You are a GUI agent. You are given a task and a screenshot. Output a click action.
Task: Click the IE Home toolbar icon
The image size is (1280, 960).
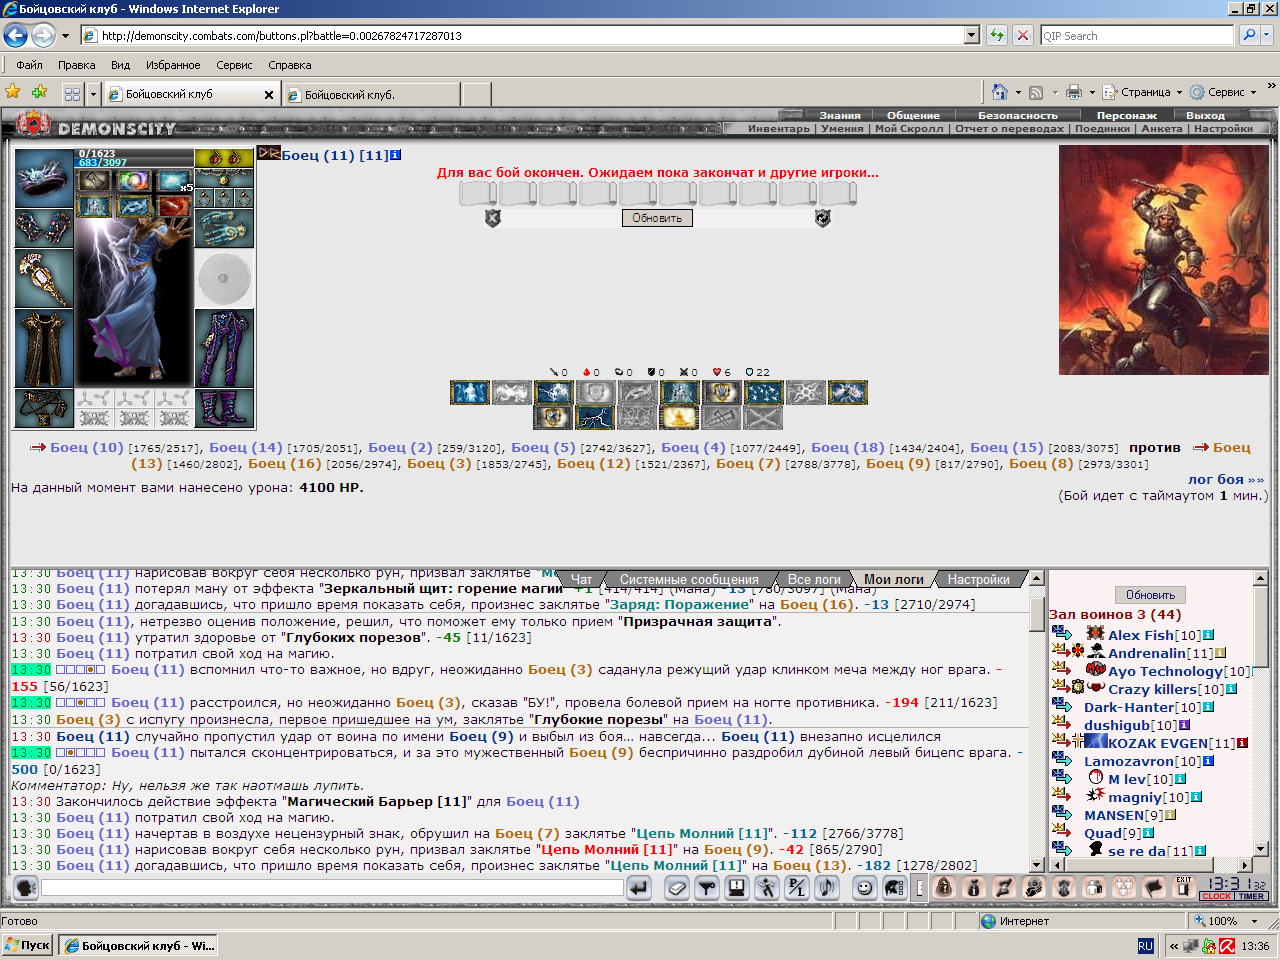pyautogui.click(x=1000, y=92)
